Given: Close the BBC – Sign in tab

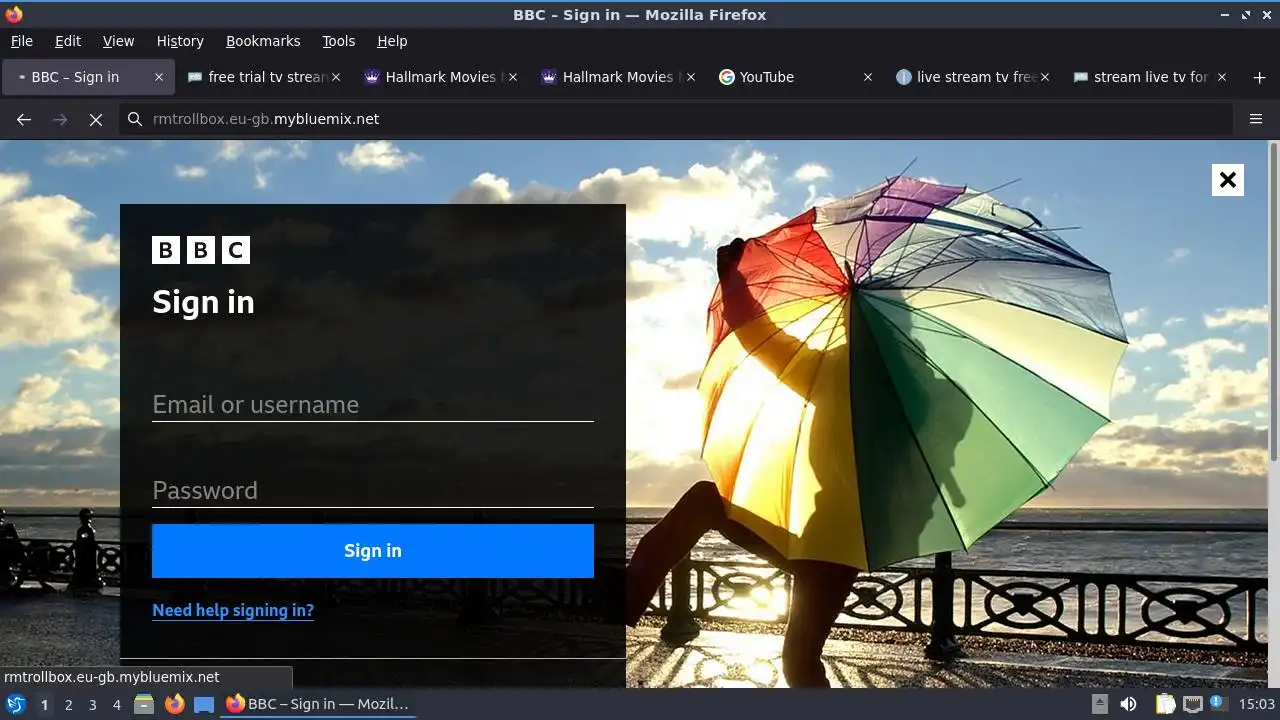Looking at the screenshot, I should pos(158,77).
